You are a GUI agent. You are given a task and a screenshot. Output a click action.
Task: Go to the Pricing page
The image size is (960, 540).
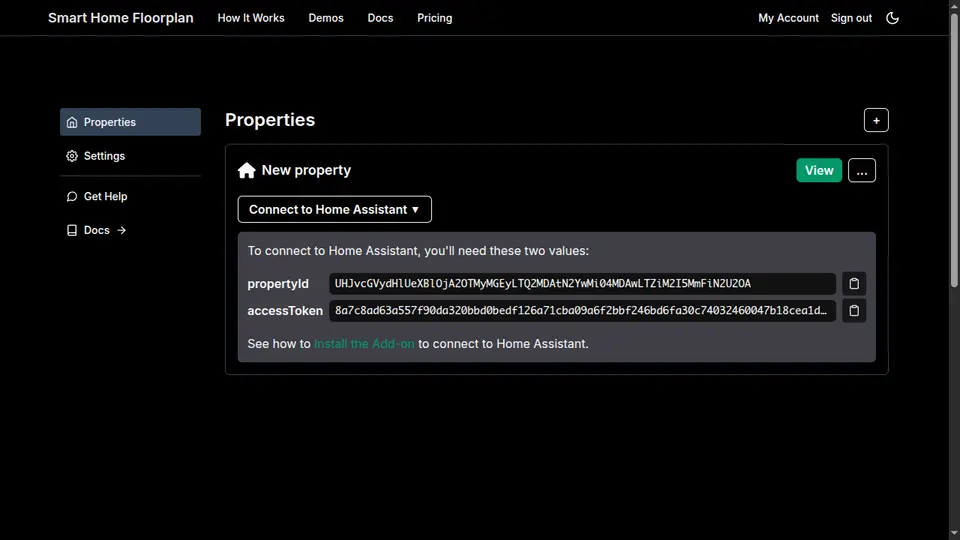(x=435, y=18)
